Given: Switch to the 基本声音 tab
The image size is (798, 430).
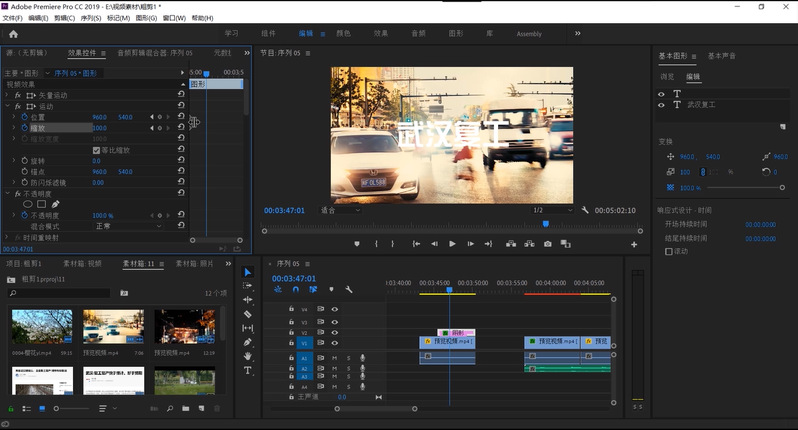Looking at the screenshot, I should click(722, 55).
